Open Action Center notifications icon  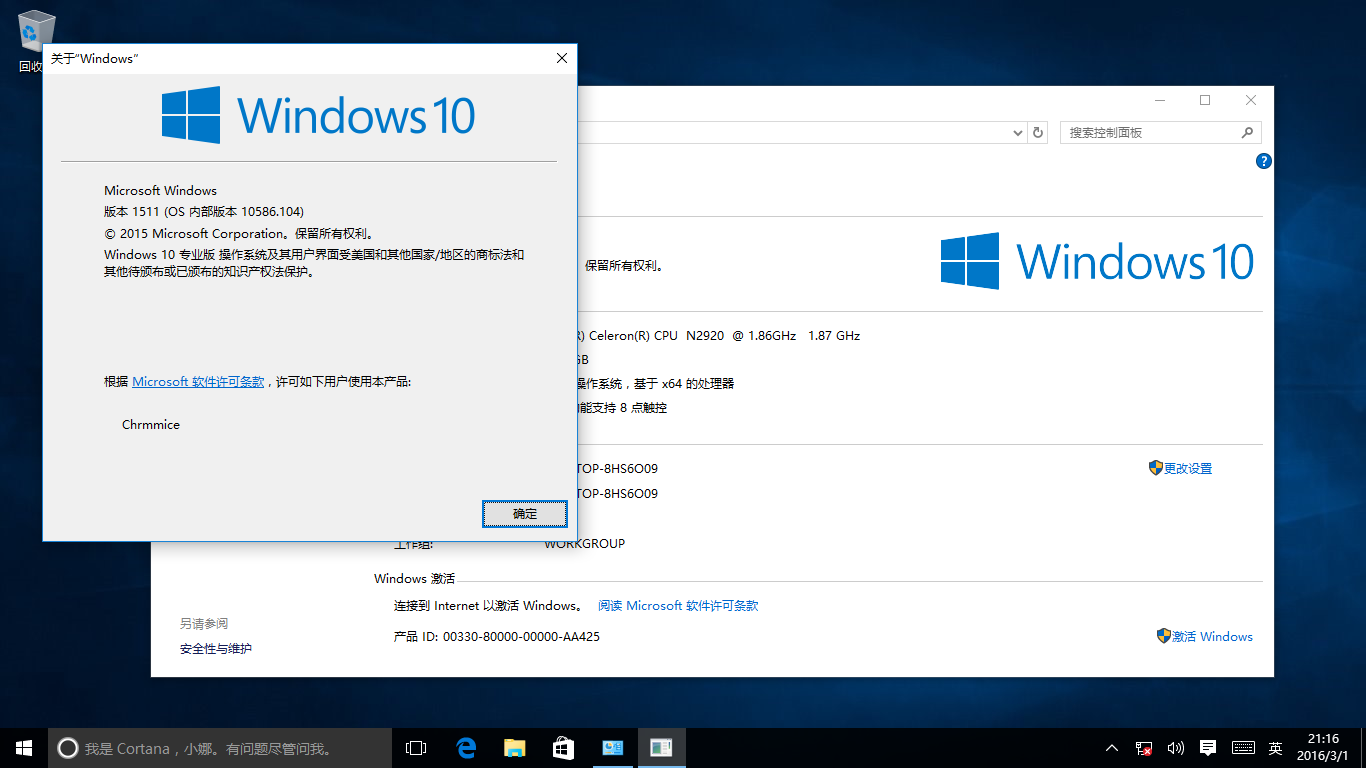coord(1208,748)
